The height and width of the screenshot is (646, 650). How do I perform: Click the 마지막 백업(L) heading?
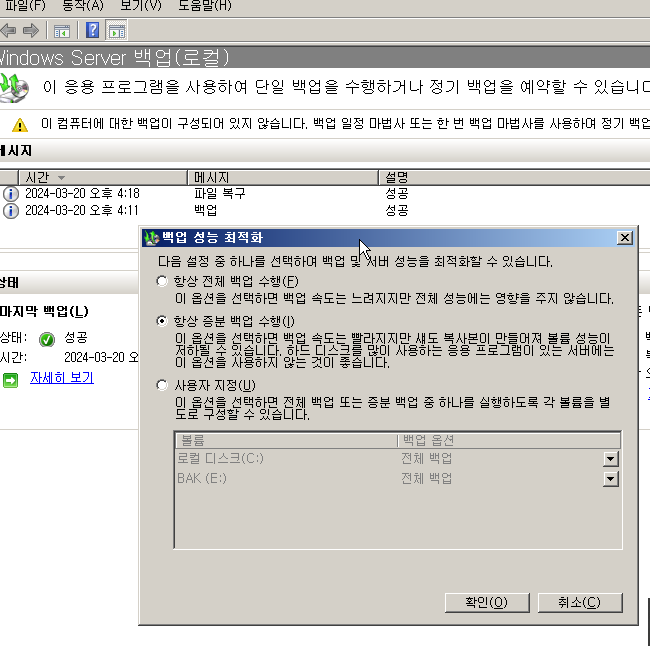pos(44,311)
